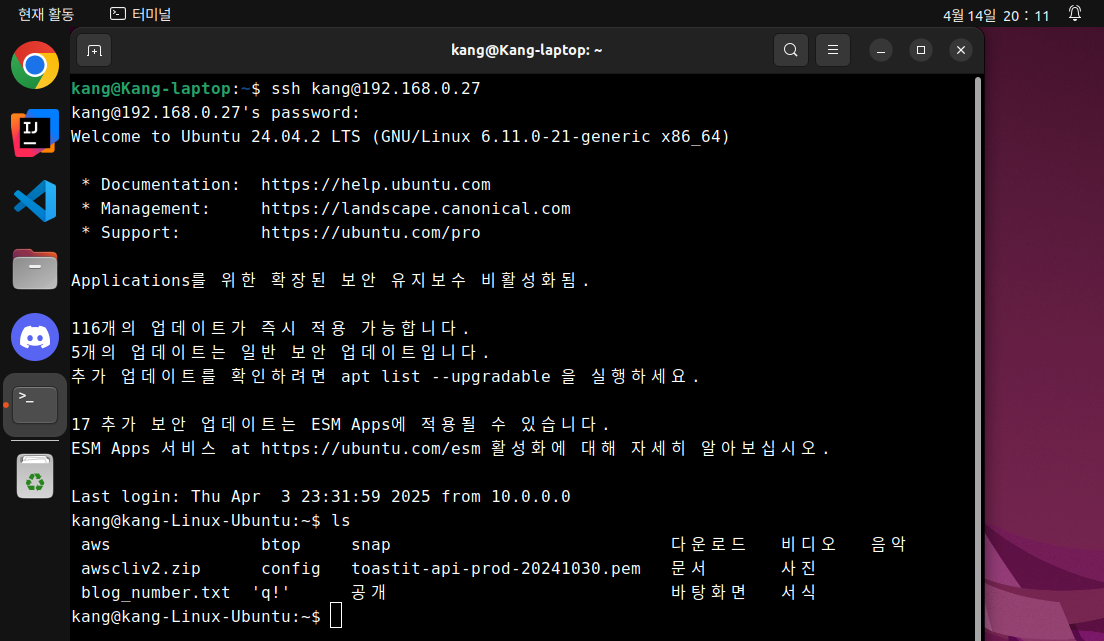Click the https://ubuntu.com/esm link

pos(371,449)
